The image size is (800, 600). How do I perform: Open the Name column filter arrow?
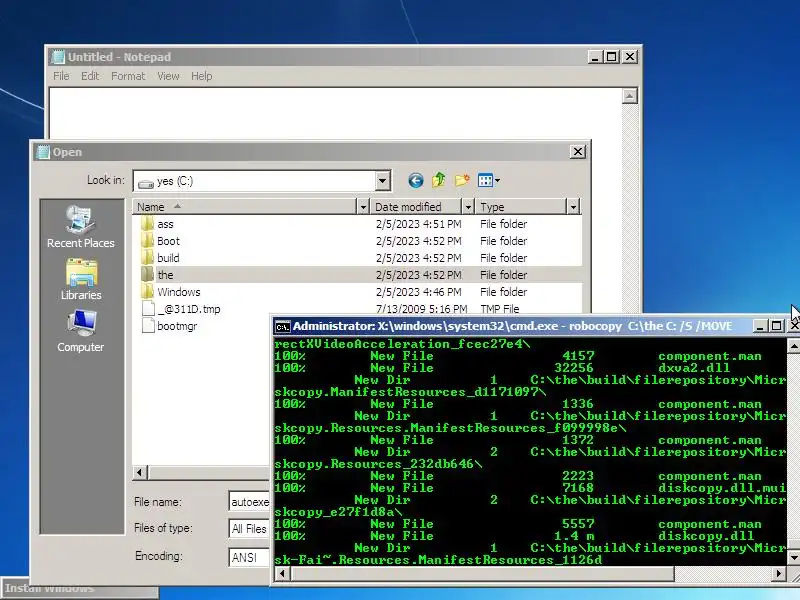click(x=363, y=207)
